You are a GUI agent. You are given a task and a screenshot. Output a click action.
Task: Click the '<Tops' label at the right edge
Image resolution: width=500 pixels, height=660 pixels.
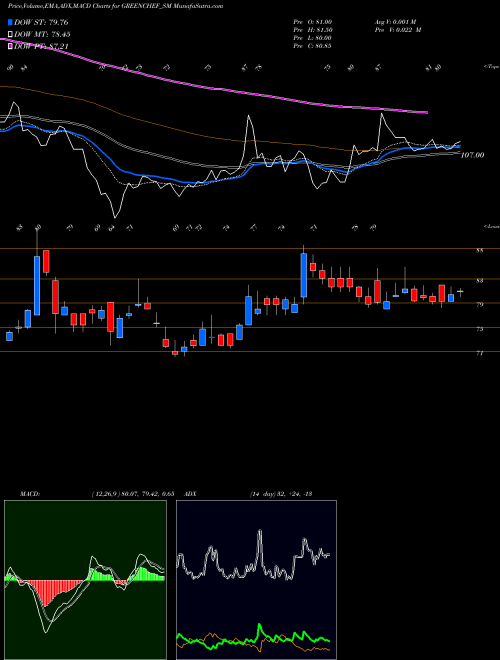pyautogui.click(x=491, y=67)
